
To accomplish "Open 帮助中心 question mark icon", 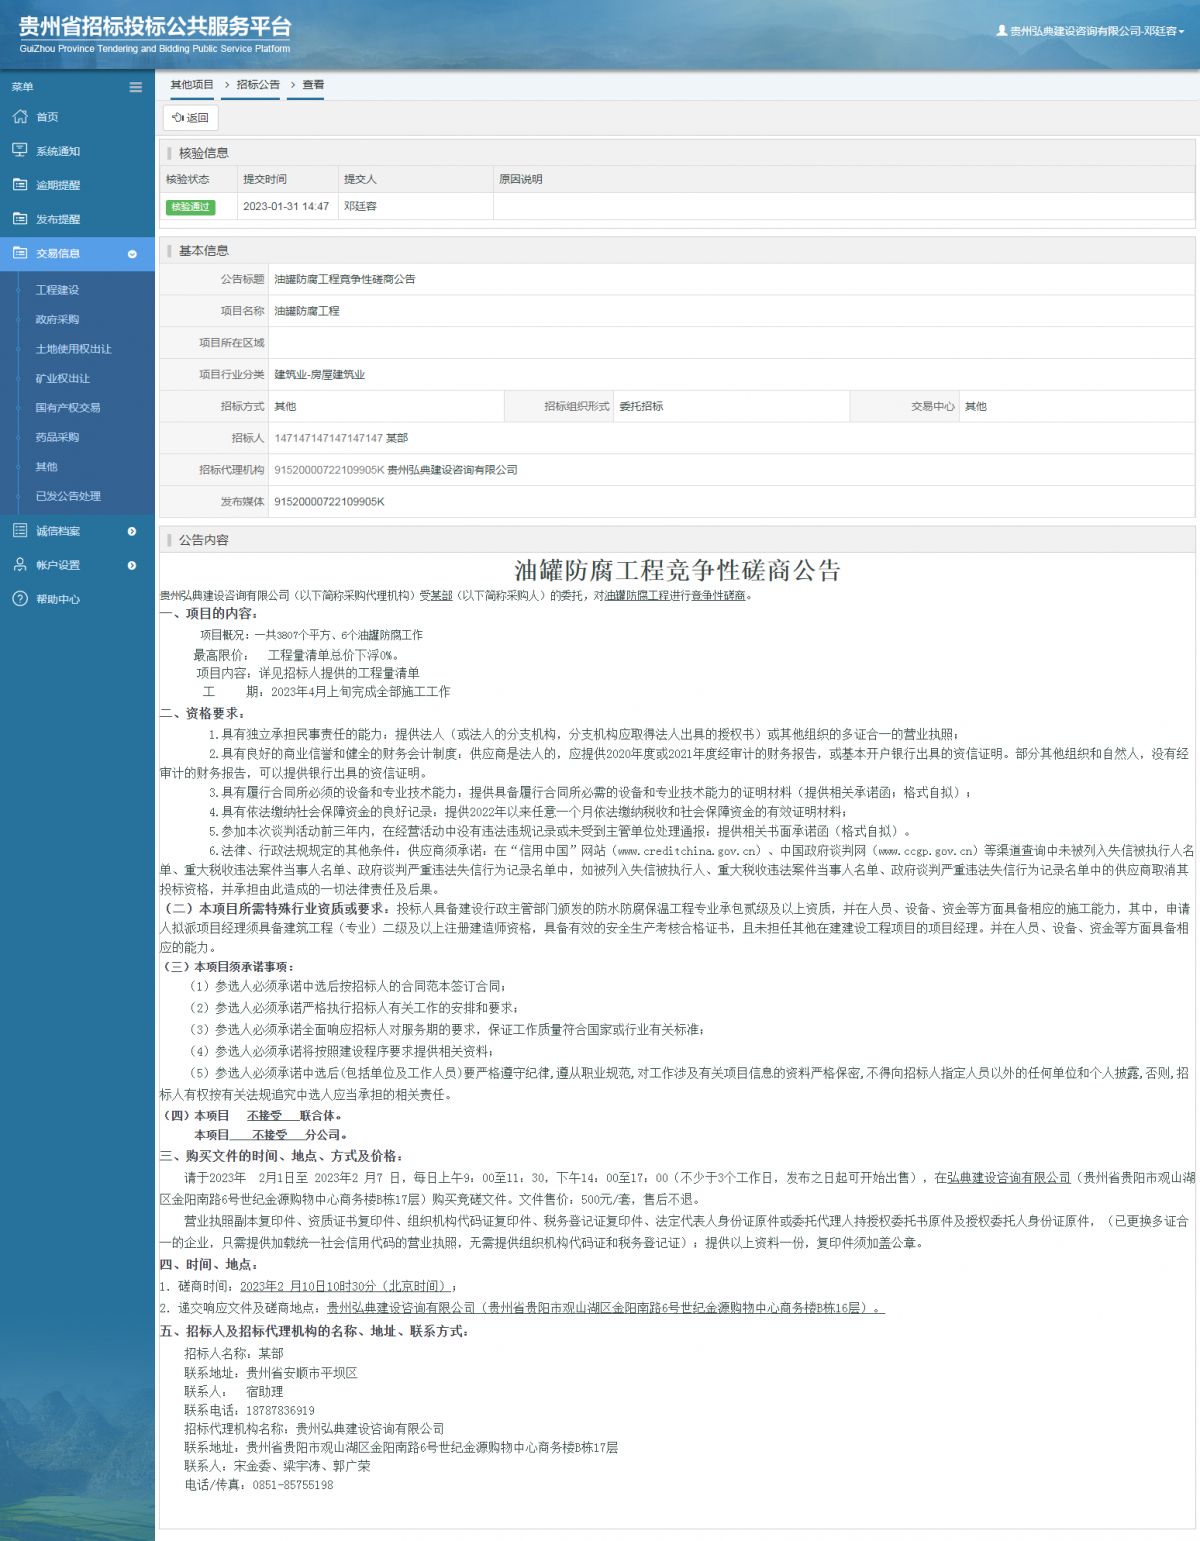I will click(21, 599).
